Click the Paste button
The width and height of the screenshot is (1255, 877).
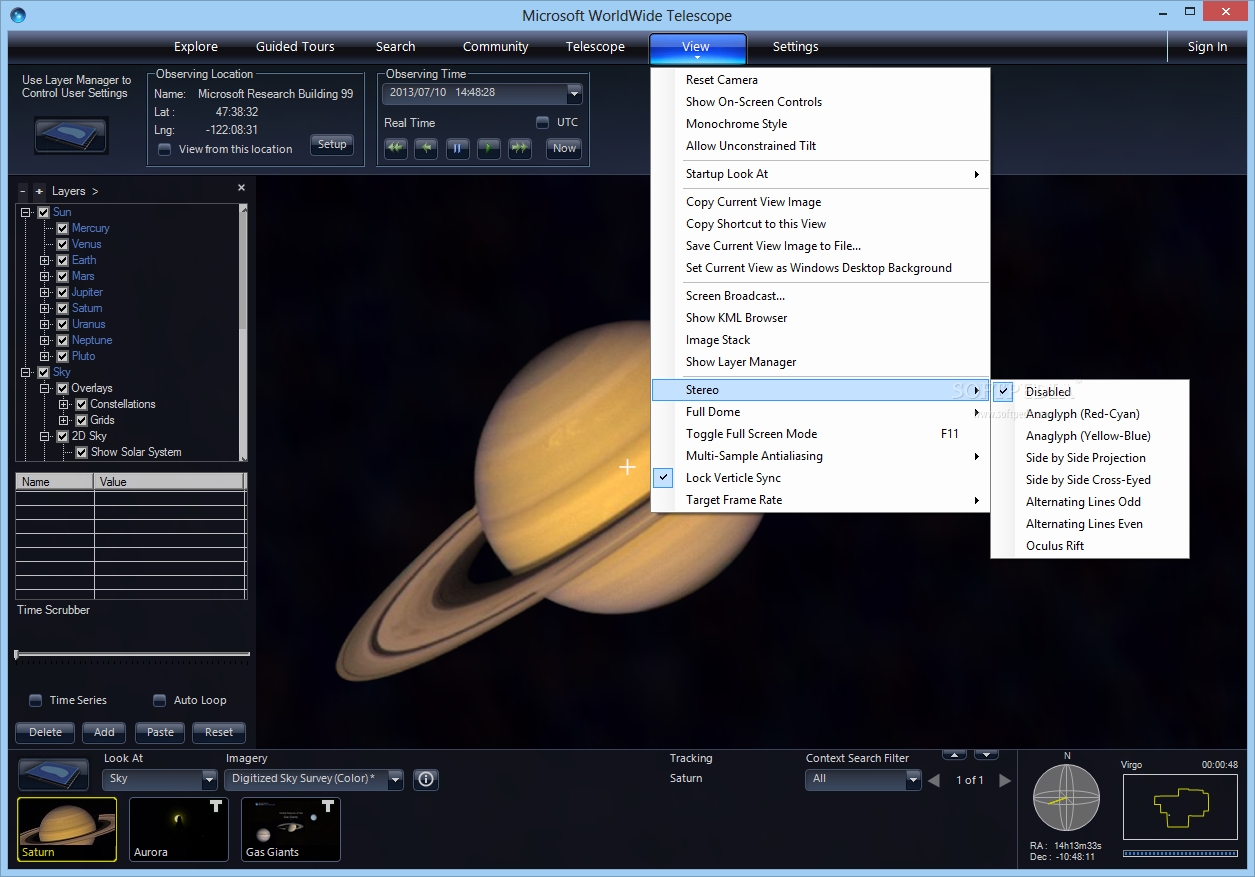(160, 732)
